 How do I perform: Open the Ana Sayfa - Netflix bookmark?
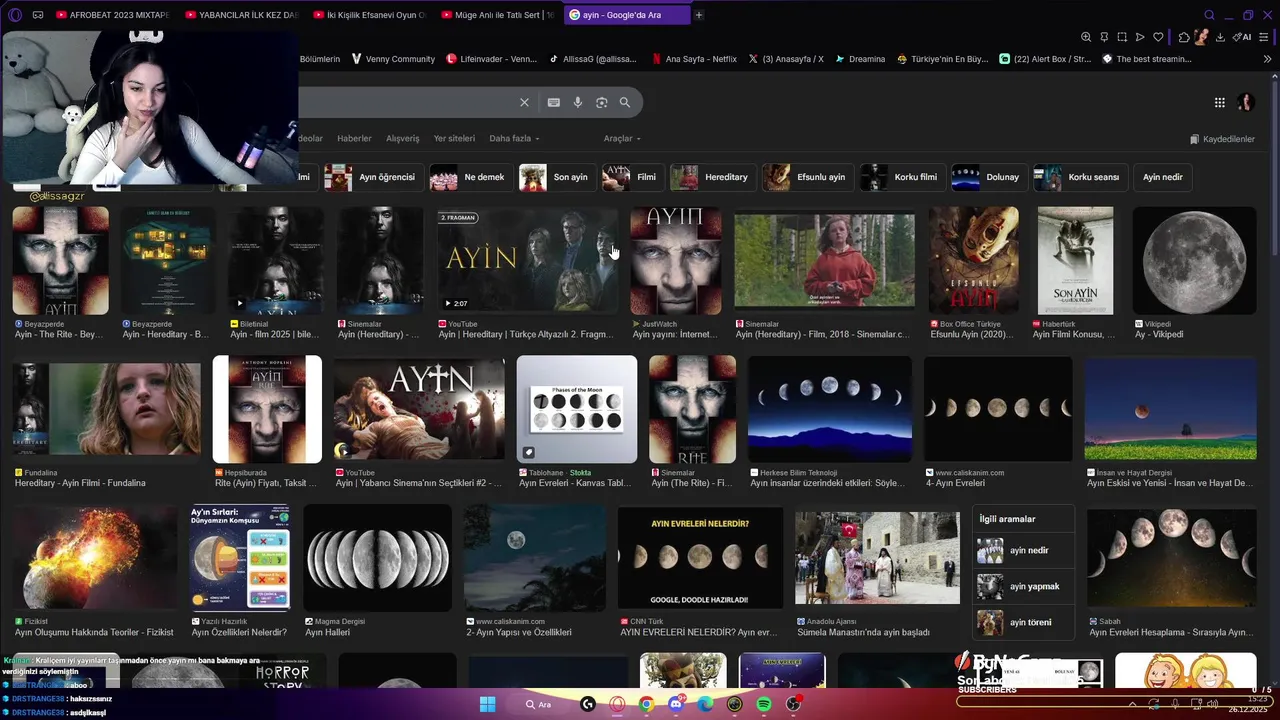(x=693, y=59)
